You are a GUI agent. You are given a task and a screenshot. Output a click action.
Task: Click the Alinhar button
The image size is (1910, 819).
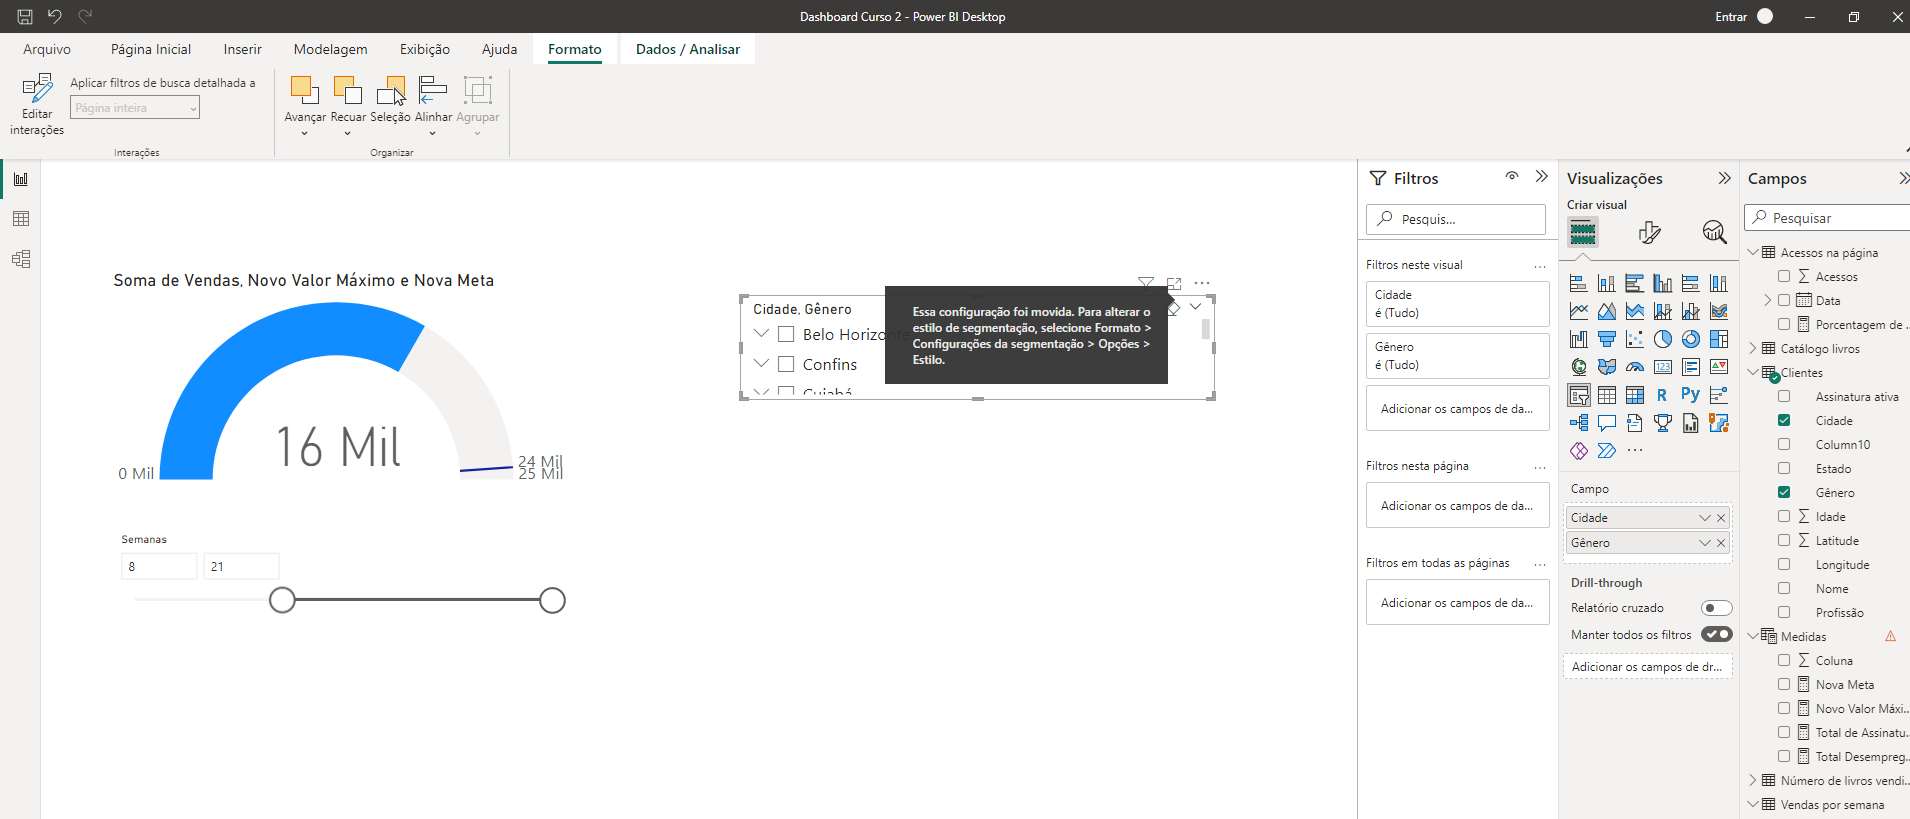tap(433, 104)
